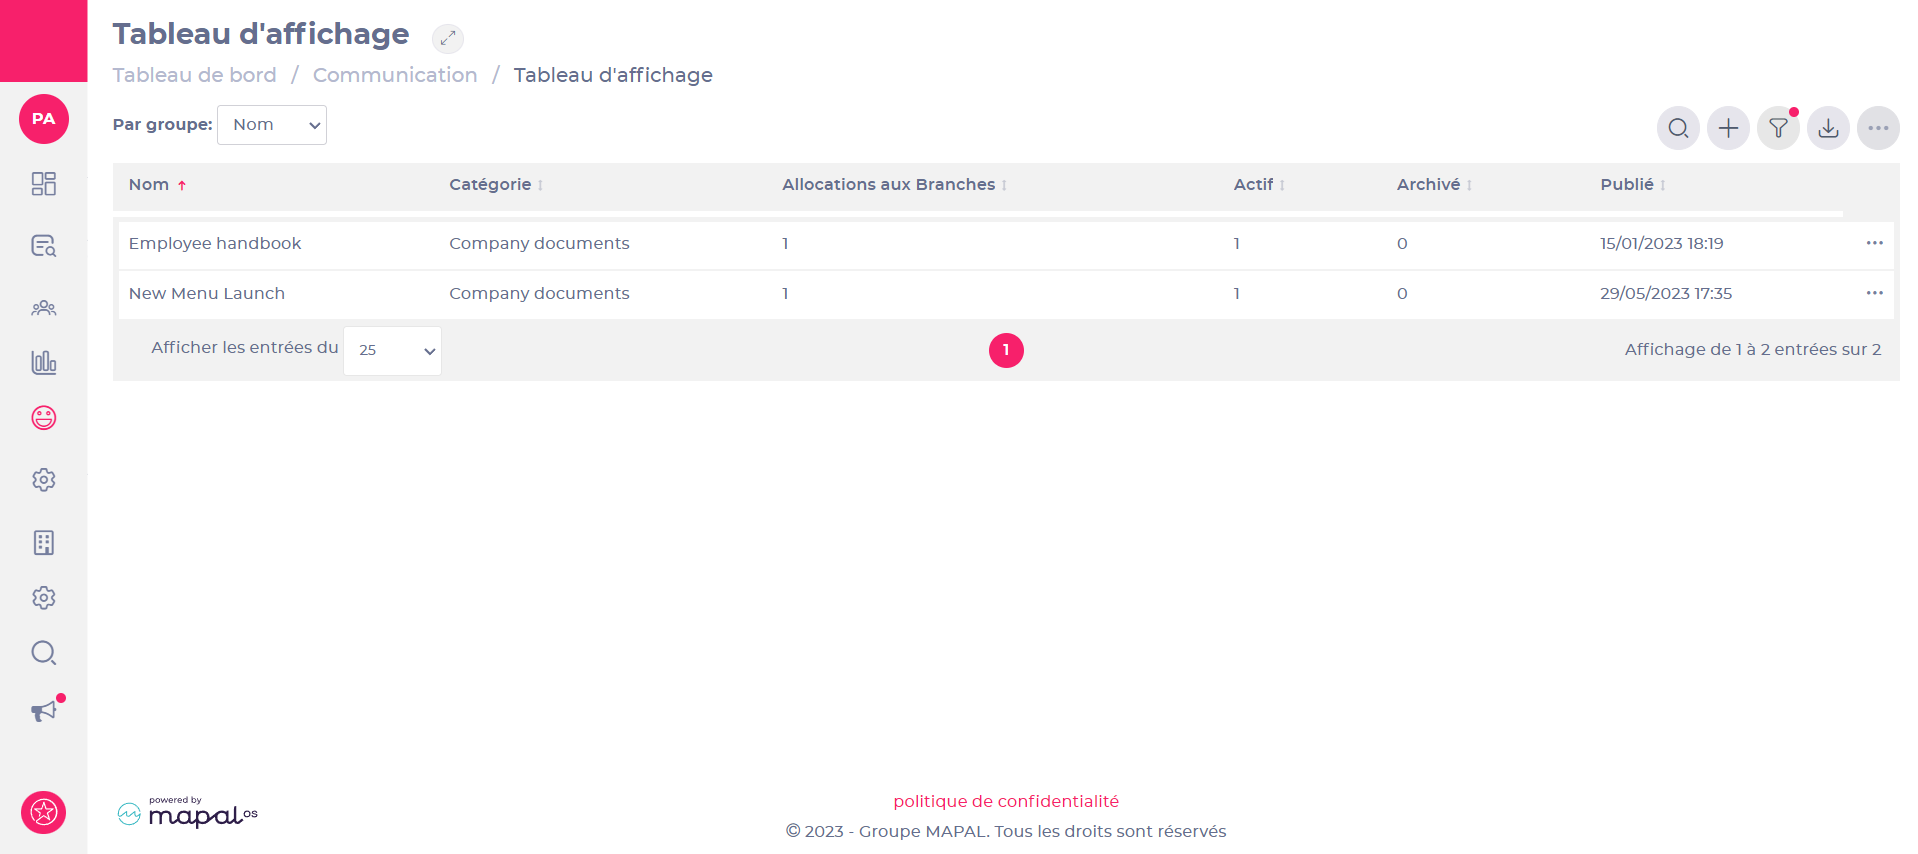Click the star badge icon at sidebar bottom
The width and height of the screenshot is (1918, 854).
click(44, 812)
